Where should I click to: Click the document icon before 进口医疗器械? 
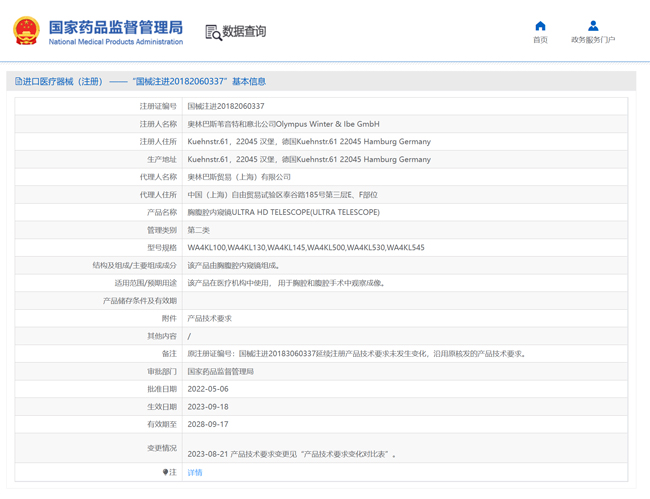pos(18,82)
